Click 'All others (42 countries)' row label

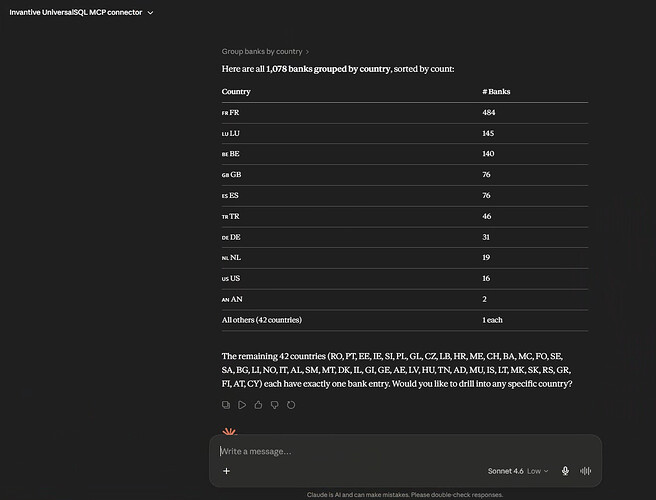coord(261,320)
